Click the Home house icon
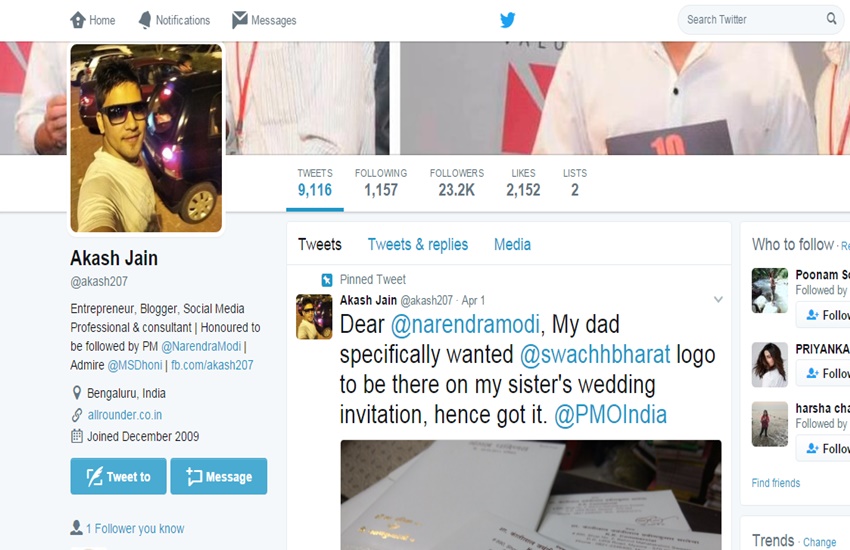This screenshot has height=550, width=850. coord(78,20)
